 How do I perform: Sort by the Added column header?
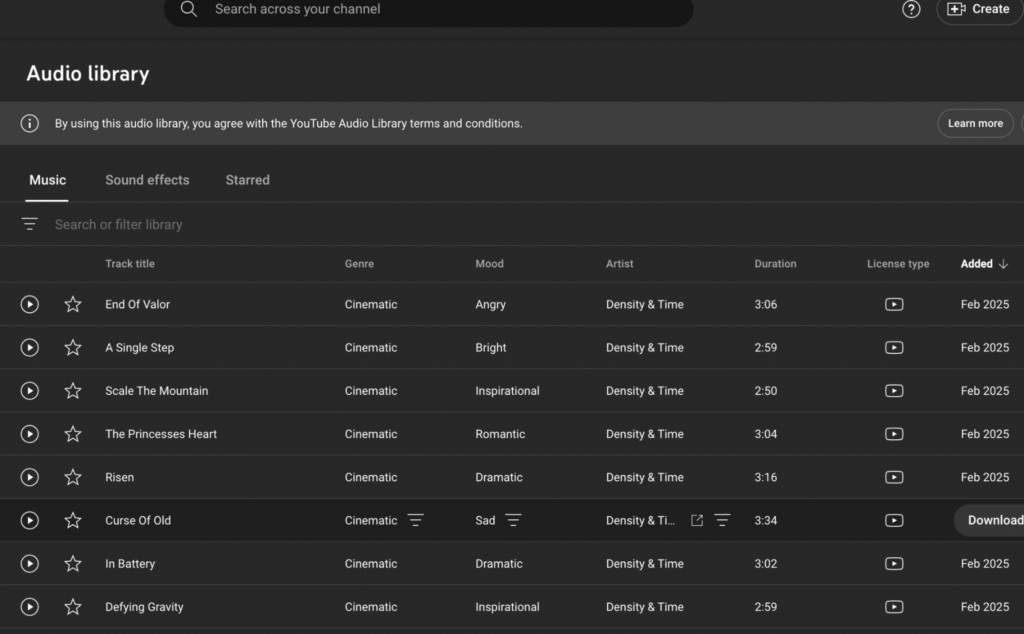pos(984,264)
